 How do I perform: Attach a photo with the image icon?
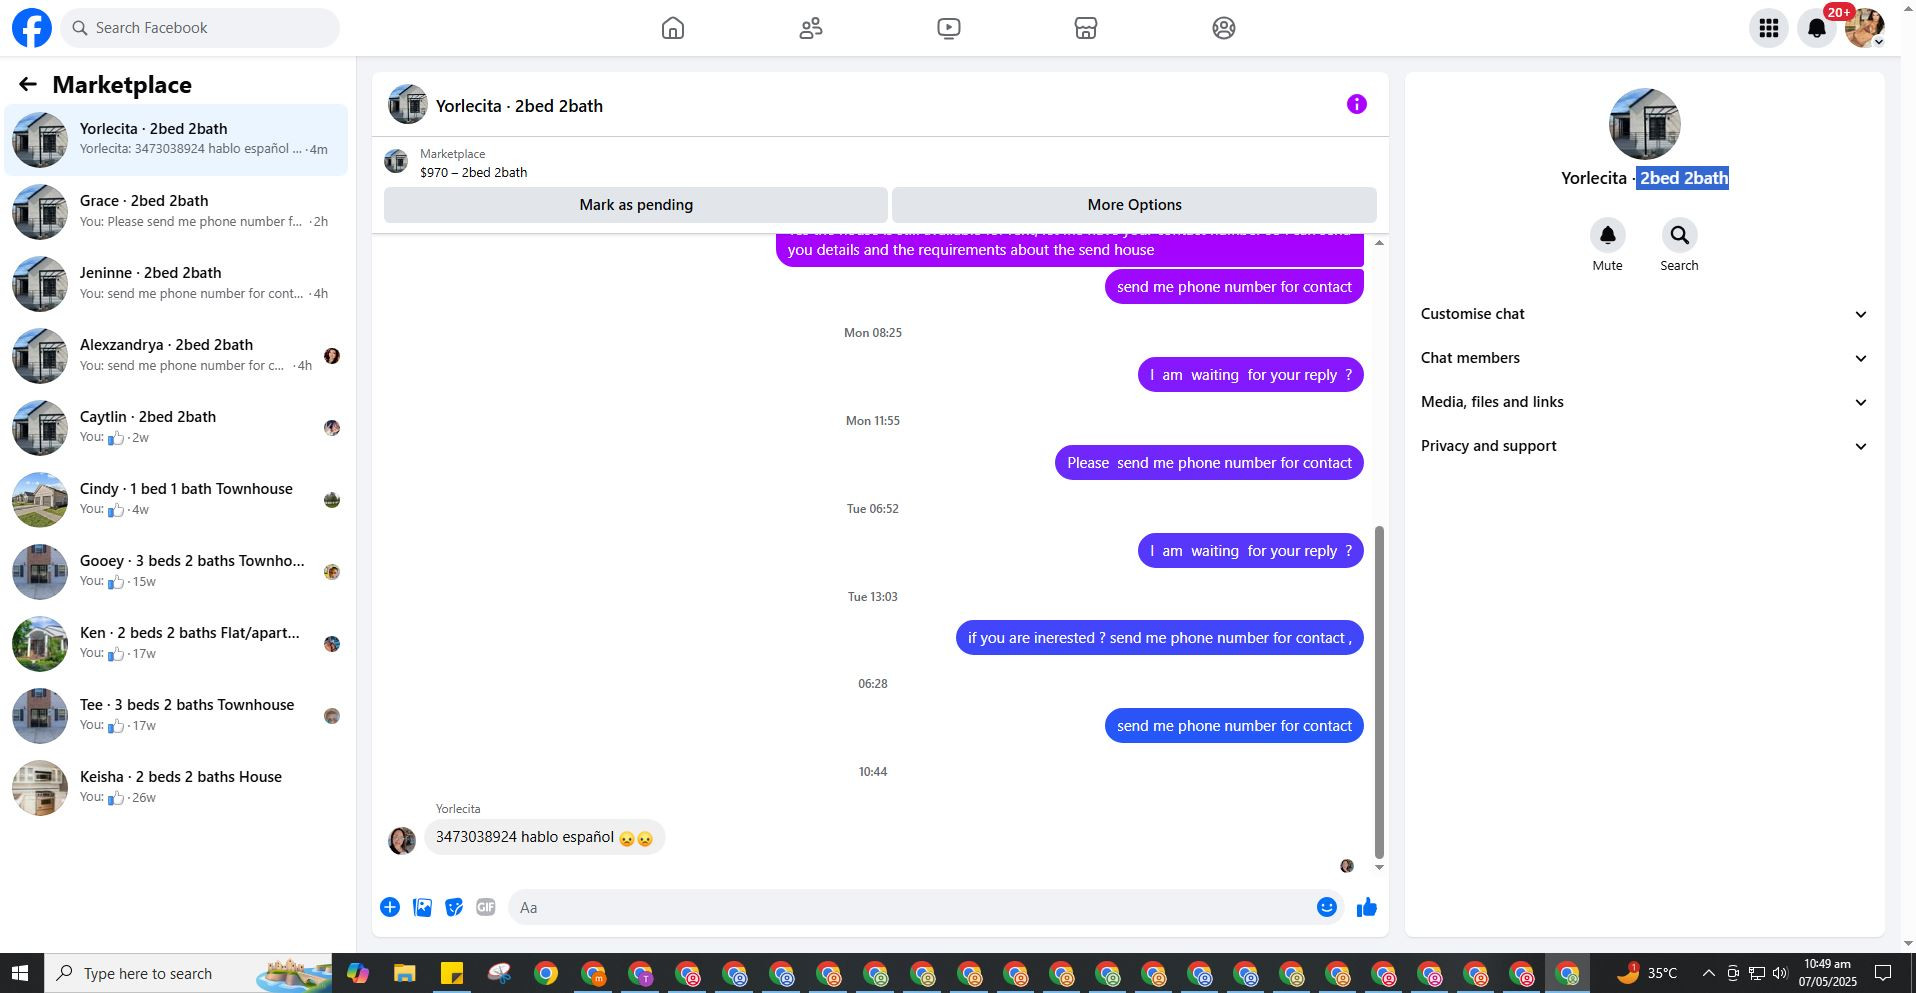423,907
